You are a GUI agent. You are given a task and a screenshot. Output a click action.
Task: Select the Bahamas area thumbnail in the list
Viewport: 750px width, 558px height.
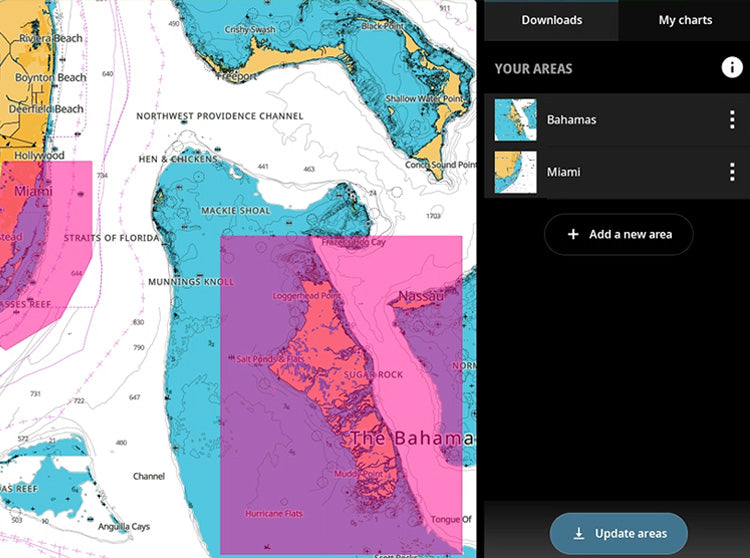[516, 120]
